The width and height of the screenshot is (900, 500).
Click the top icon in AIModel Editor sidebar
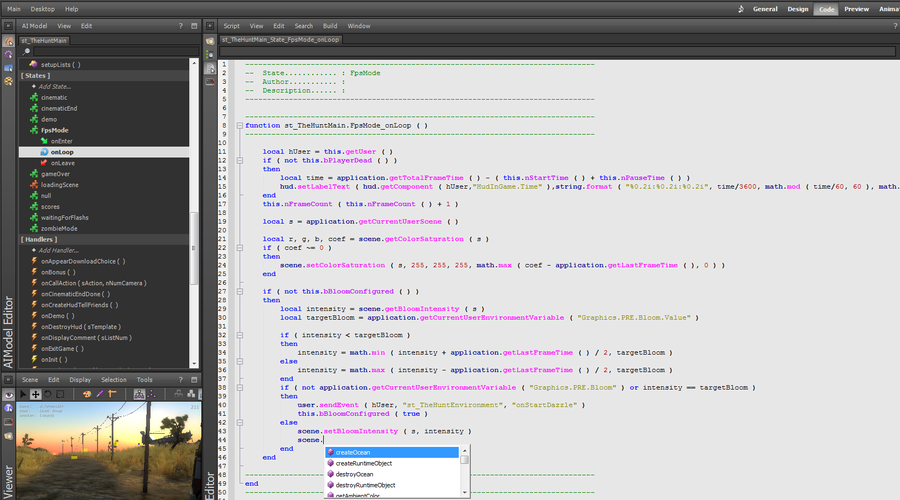(x=9, y=41)
